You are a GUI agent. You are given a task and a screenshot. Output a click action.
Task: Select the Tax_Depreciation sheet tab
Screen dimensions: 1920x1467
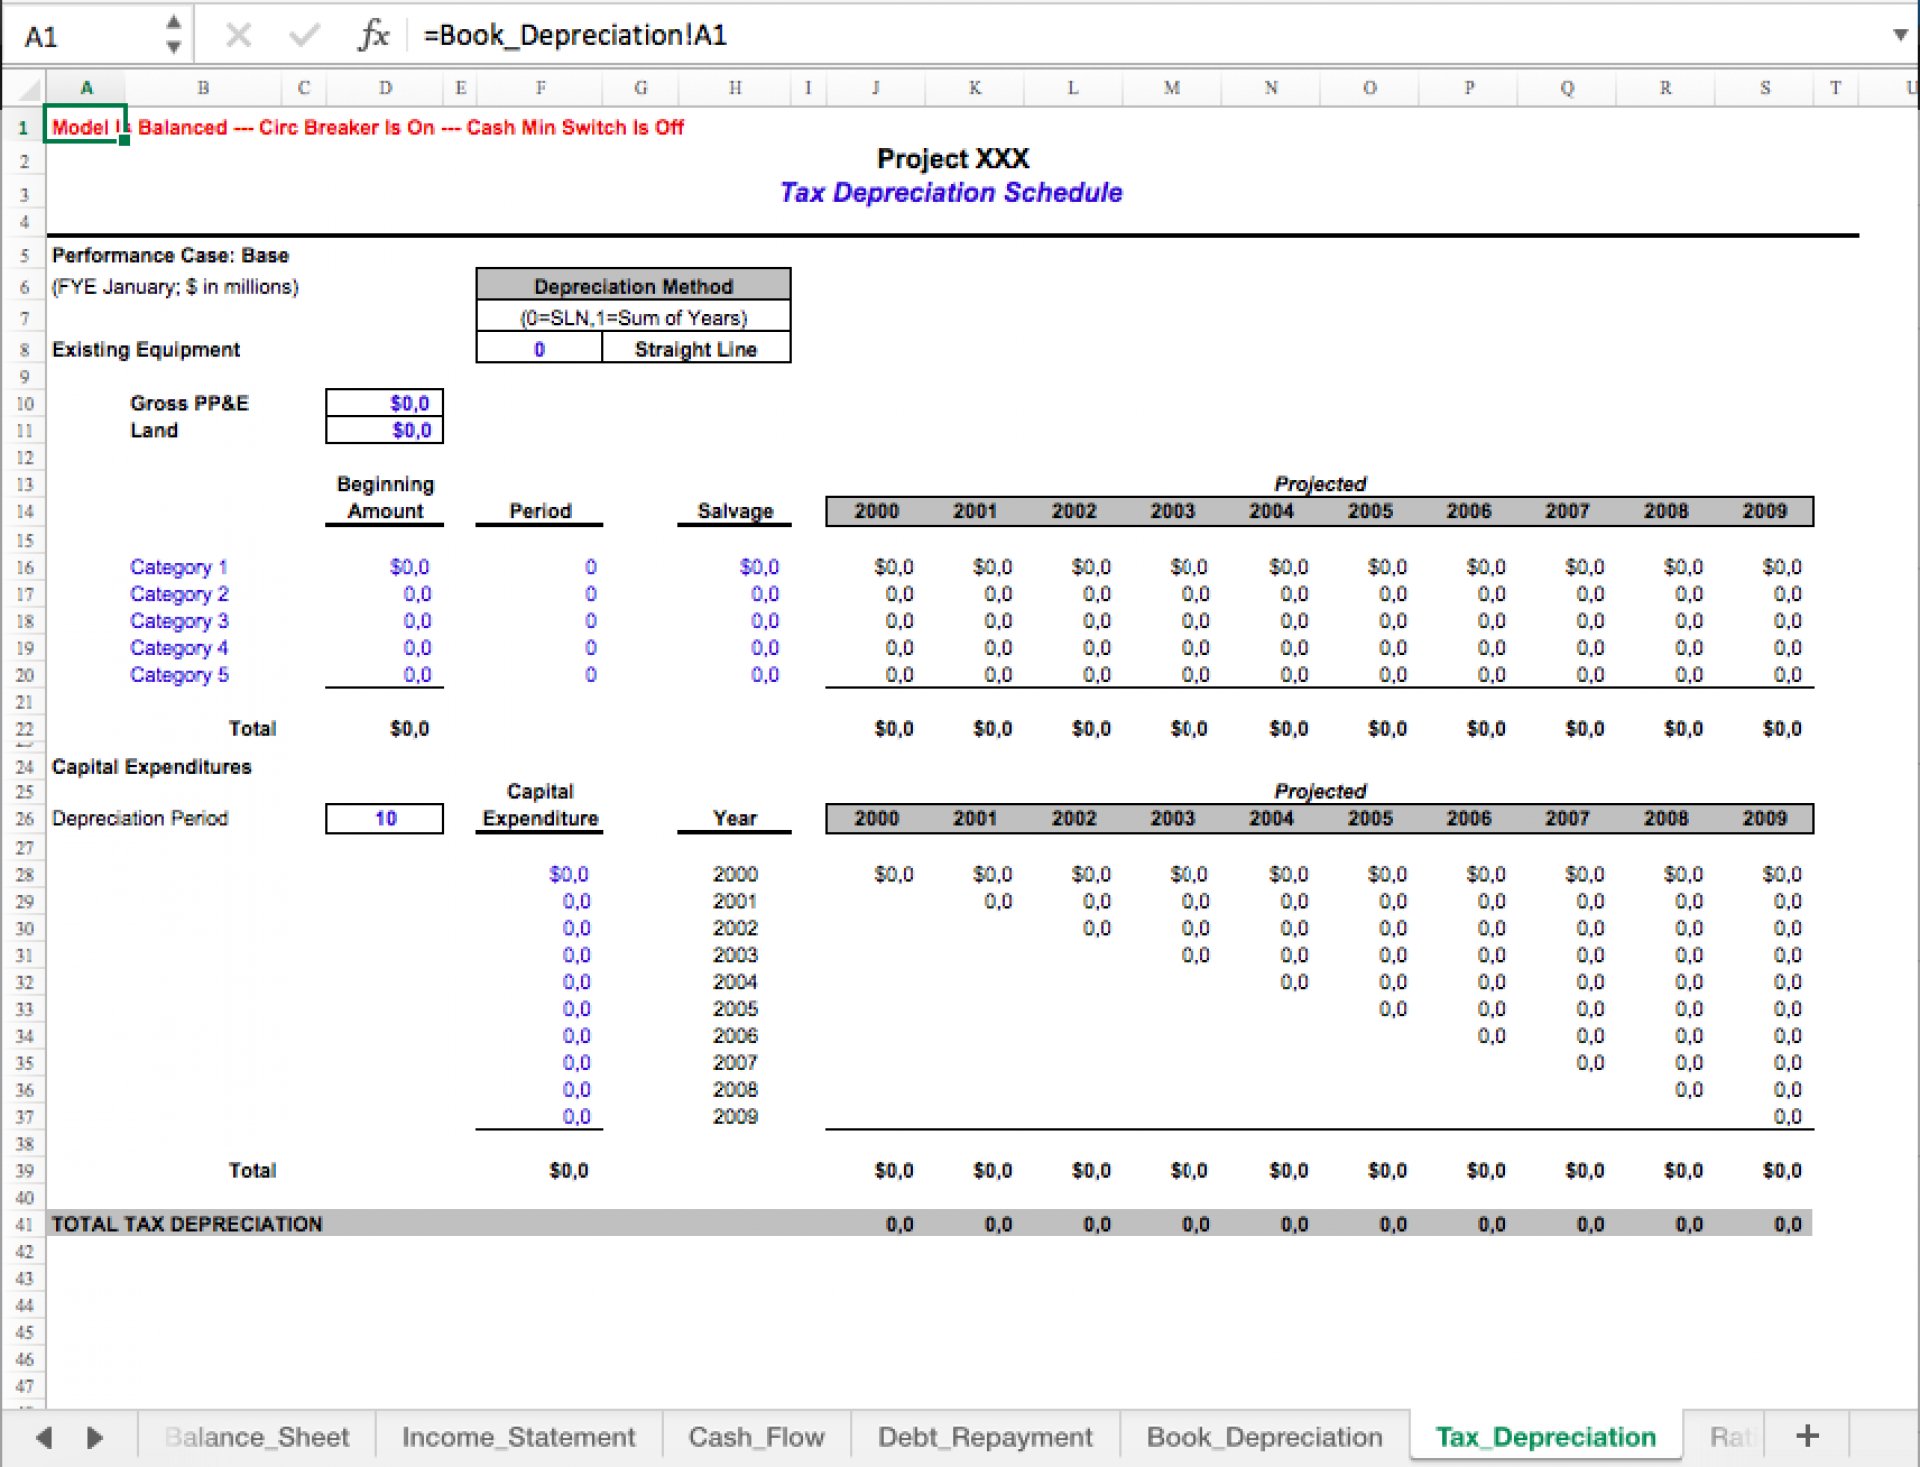[1545, 1437]
